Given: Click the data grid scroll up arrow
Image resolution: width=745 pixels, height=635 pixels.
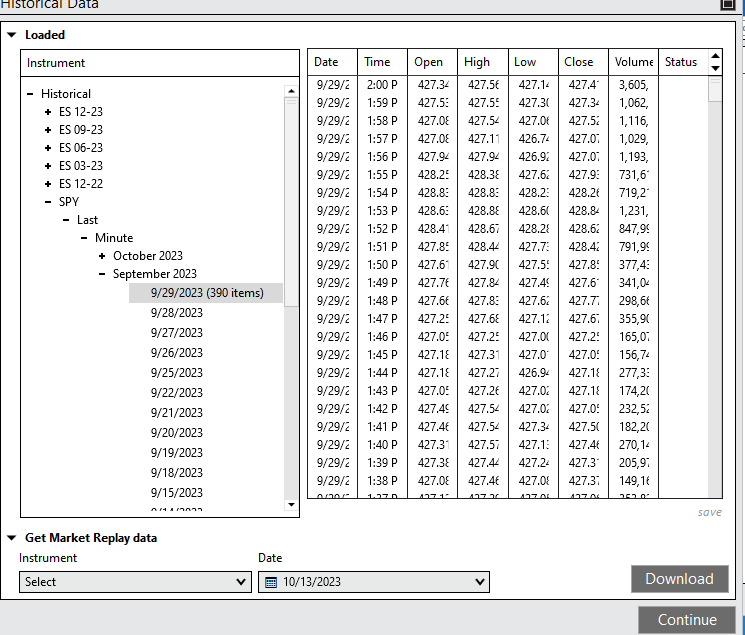Looking at the screenshot, I should [x=715, y=57].
